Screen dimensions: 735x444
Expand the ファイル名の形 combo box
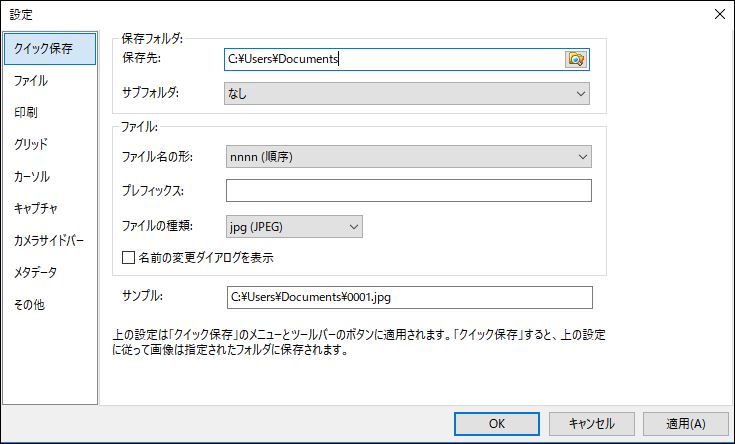click(408, 157)
